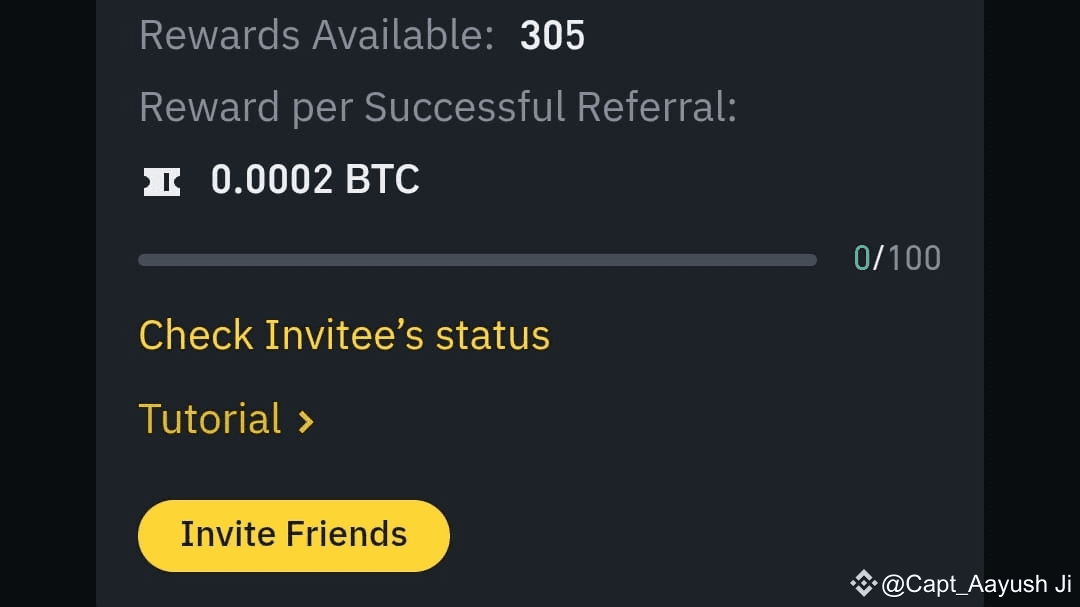Click the word Tutorial
The height and width of the screenshot is (607, 1080).
click(x=210, y=420)
